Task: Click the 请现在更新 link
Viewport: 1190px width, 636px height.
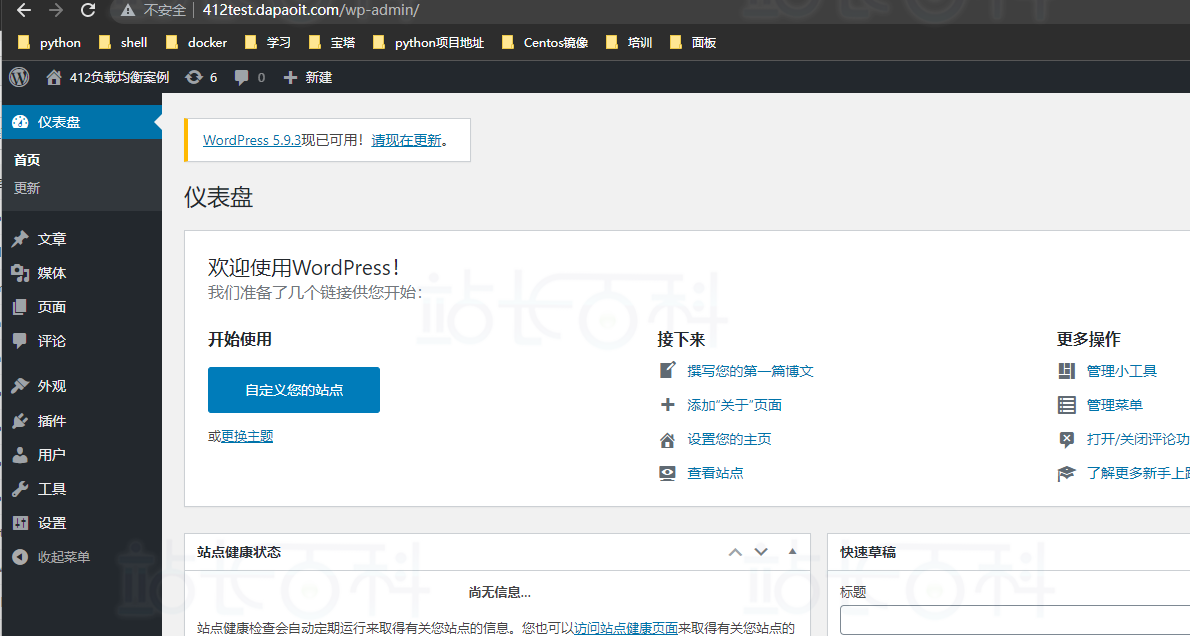Action: pos(406,140)
